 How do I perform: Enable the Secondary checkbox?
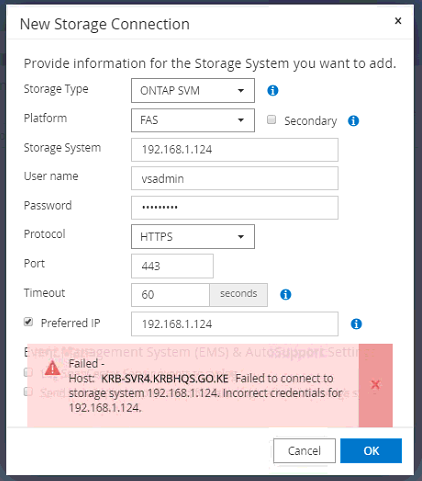point(271,120)
